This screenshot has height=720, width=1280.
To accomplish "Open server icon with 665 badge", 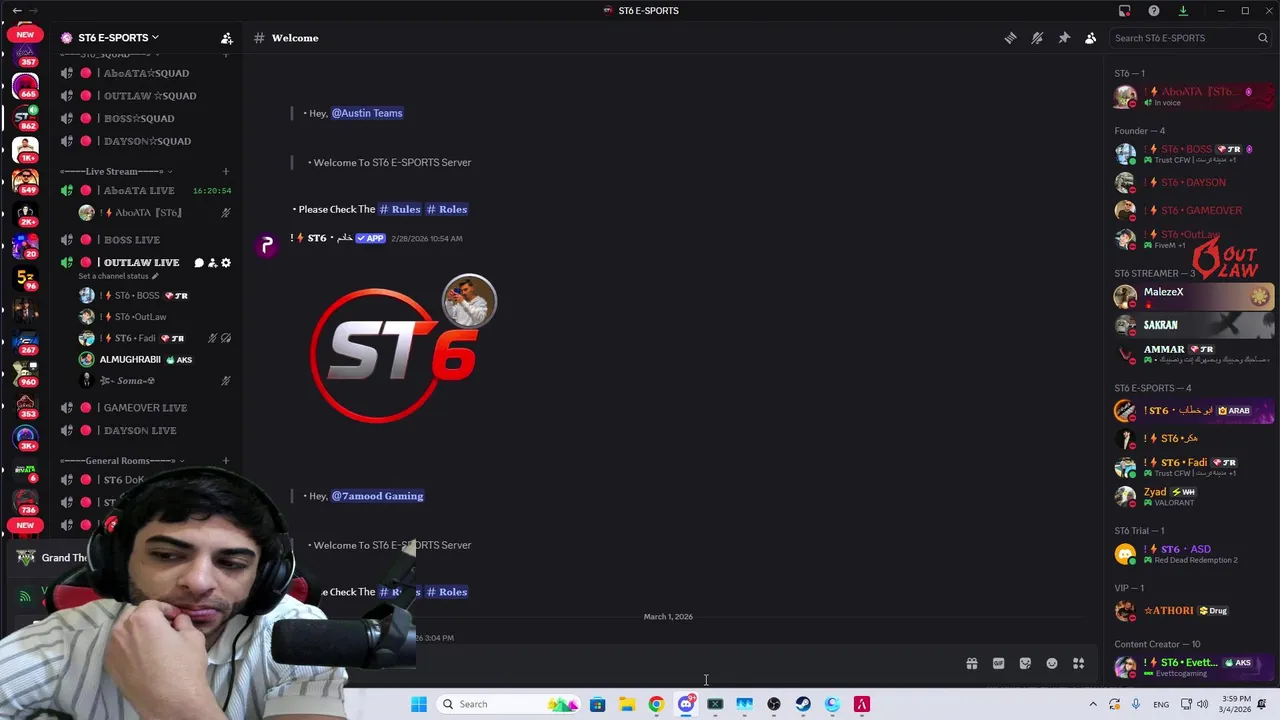I will click(x=25, y=86).
